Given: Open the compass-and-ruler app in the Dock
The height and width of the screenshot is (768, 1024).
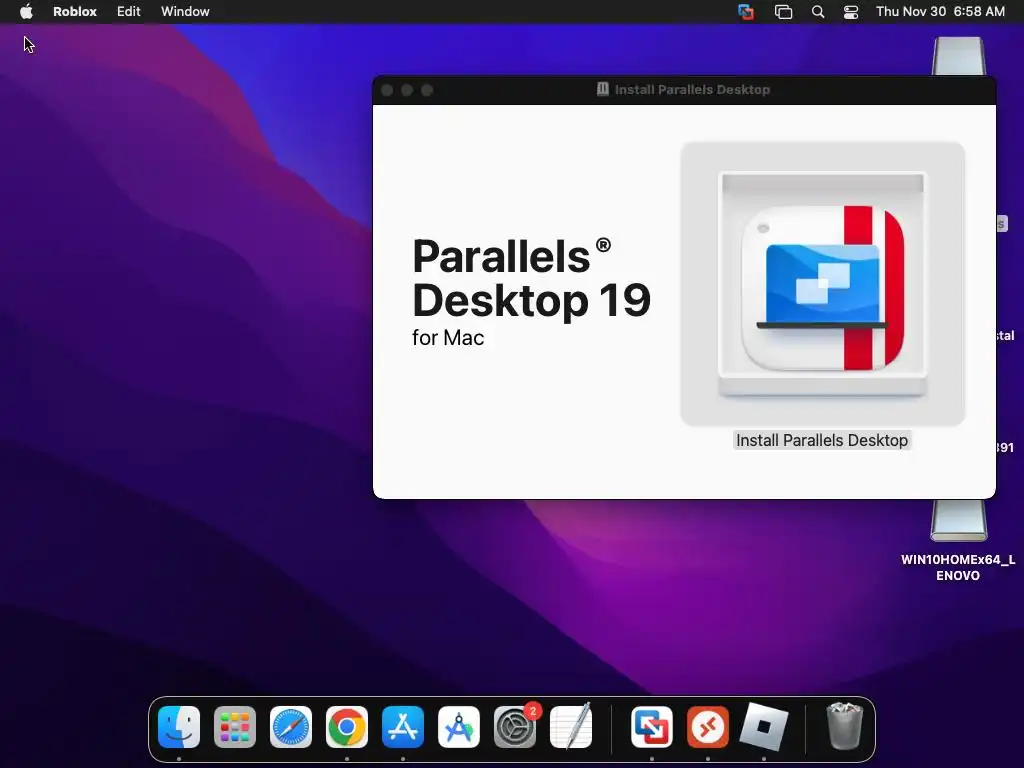Looking at the screenshot, I should pyautogui.click(x=459, y=727).
